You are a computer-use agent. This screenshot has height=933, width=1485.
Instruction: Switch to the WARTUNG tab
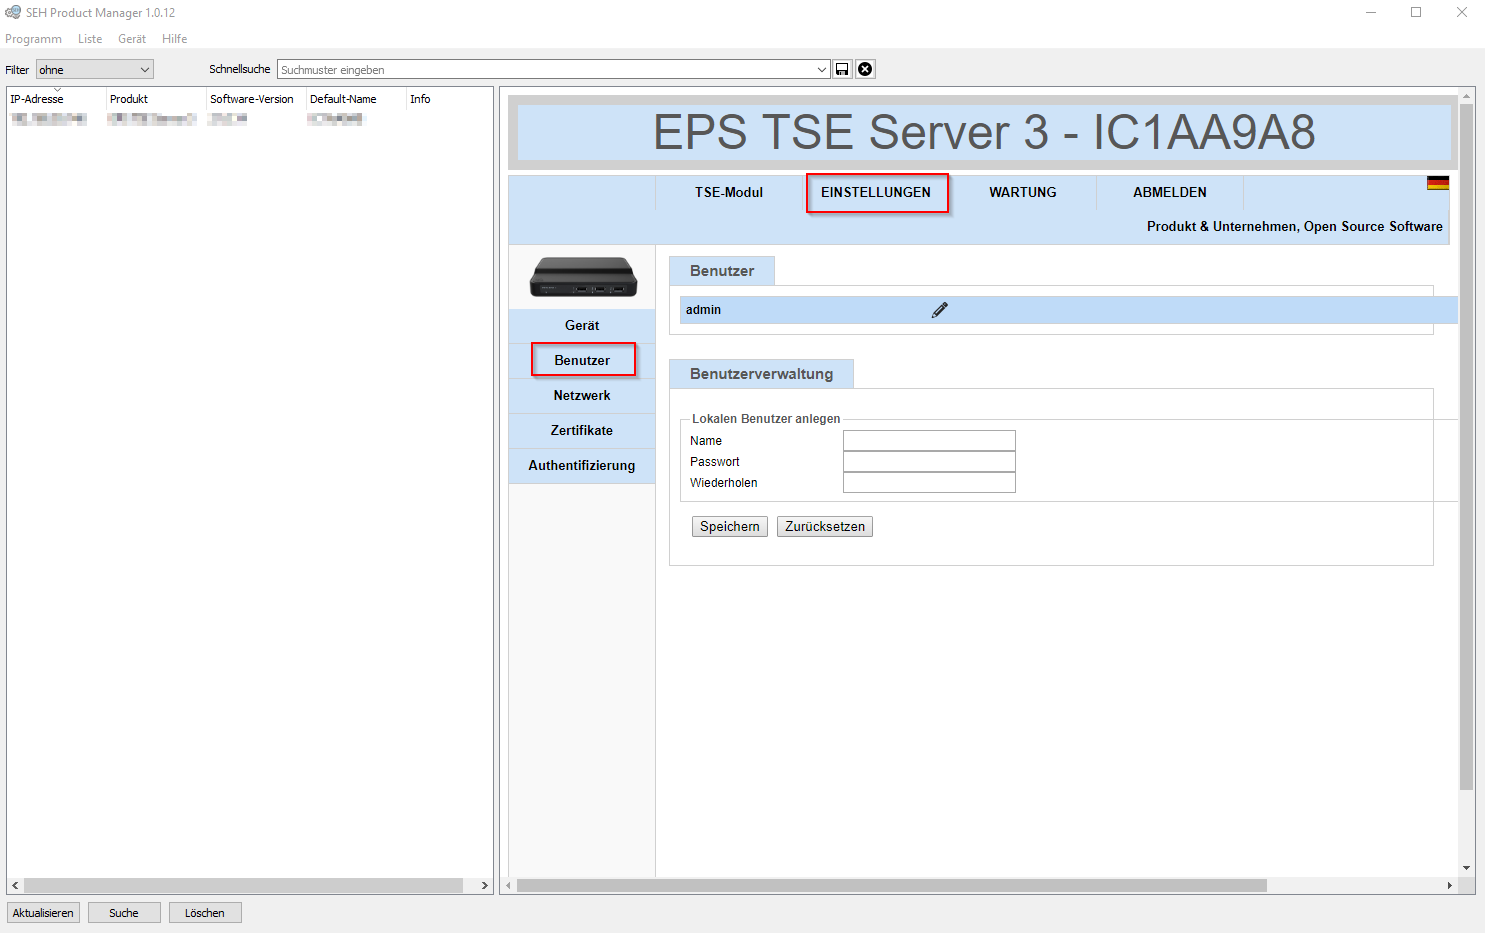pyautogui.click(x=1022, y=192)
